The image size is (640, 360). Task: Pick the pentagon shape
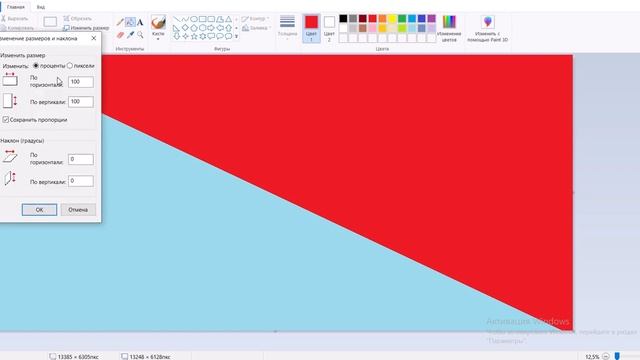(194, 28)
